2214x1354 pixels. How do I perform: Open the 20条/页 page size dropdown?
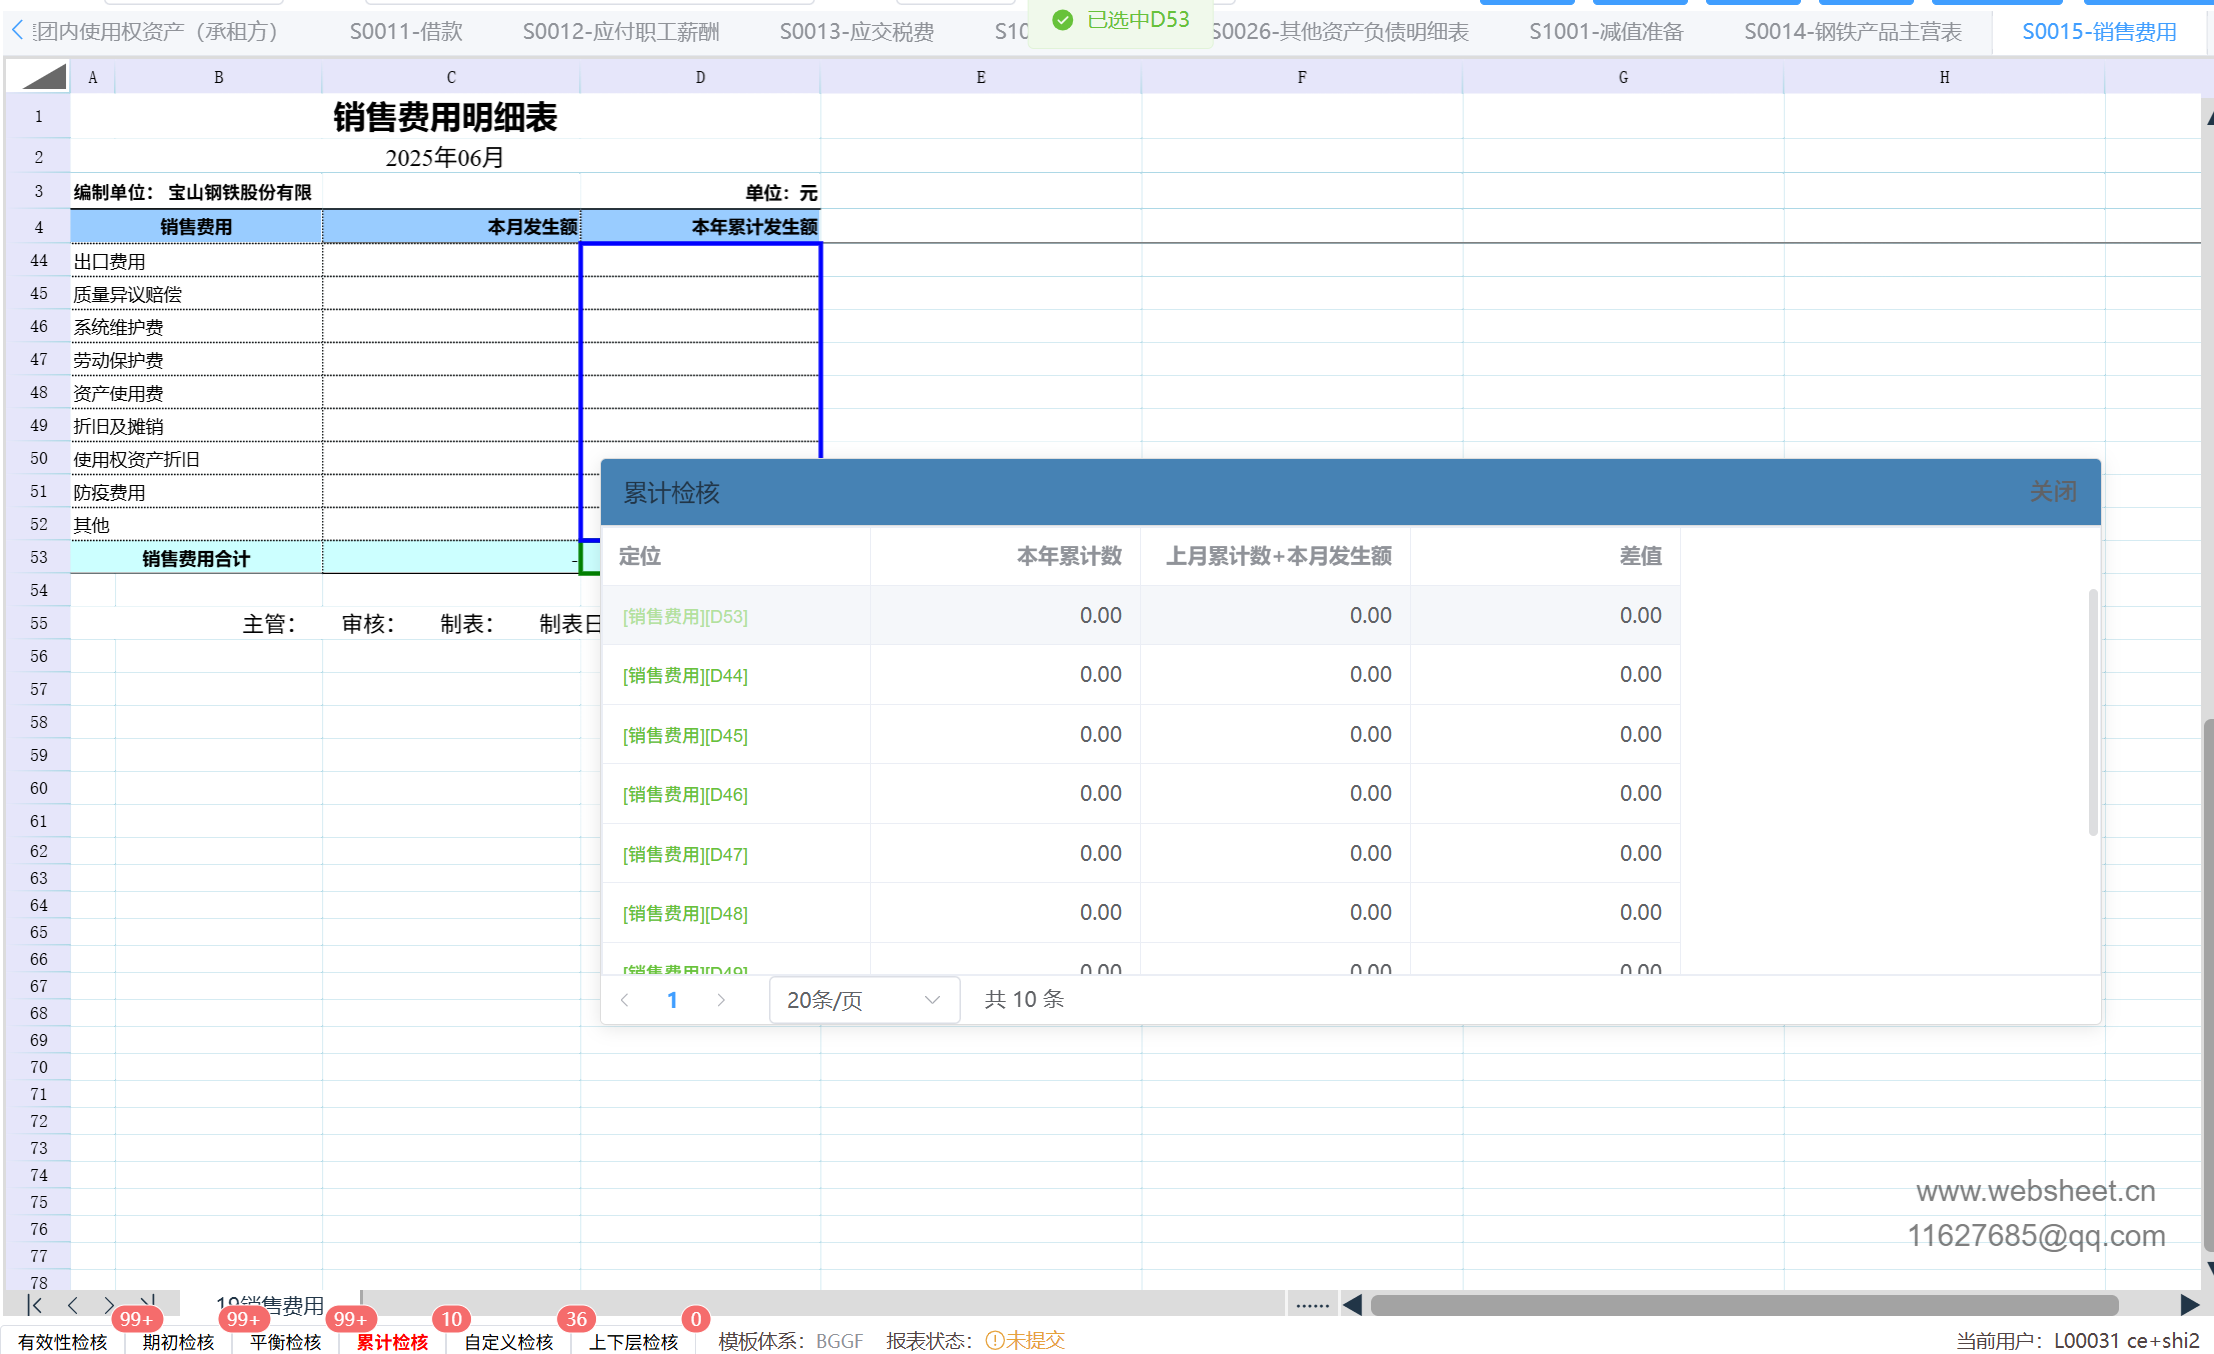(x=863, y=1000)
